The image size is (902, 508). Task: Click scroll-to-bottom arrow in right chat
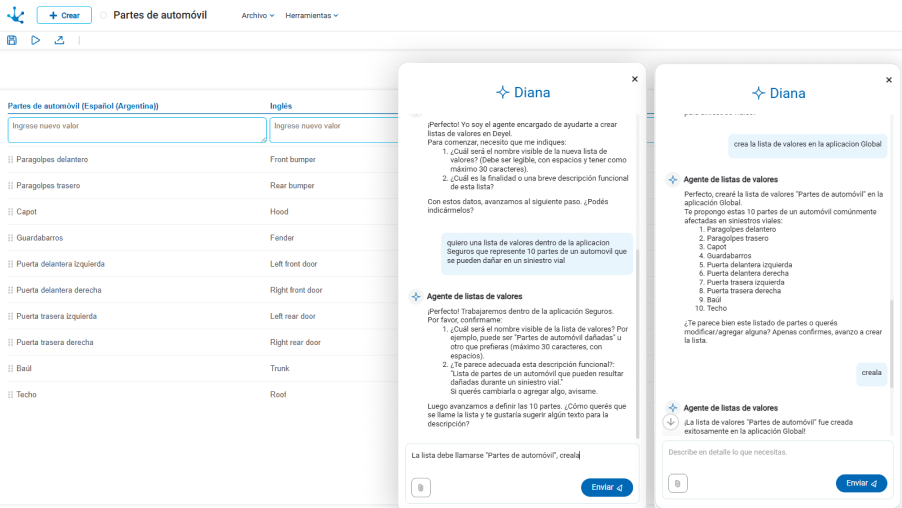click(x=671, y=422)
